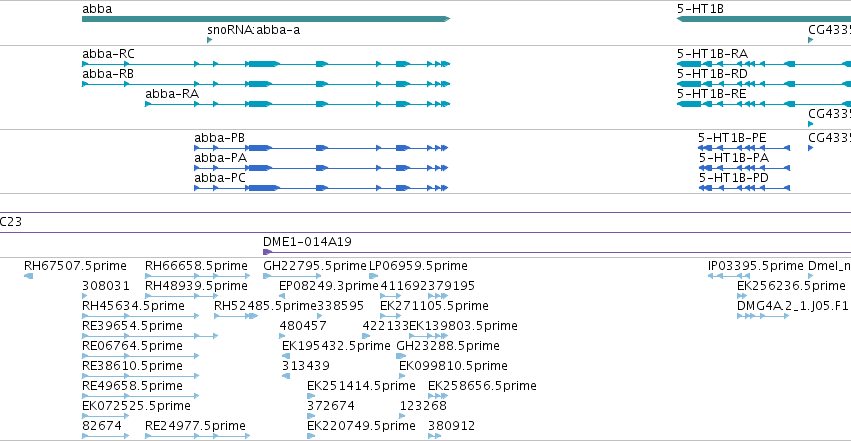Viewport: 851px width, 441px height.
Task: Click the 313439 feature label
Action: (306, 366)
